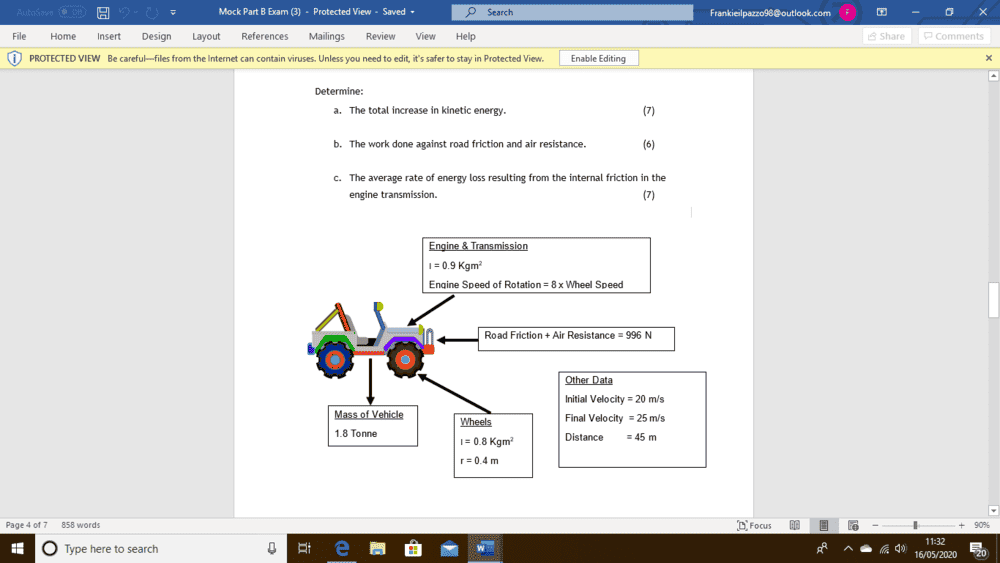Select Print Layout view button
Screen dimensions: 1000x563
coord(823,525)
